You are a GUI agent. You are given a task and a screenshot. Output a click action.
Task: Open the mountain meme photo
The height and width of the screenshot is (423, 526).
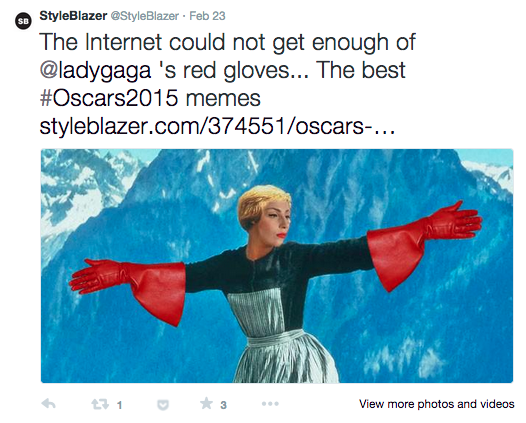click(x=277, y=266)
